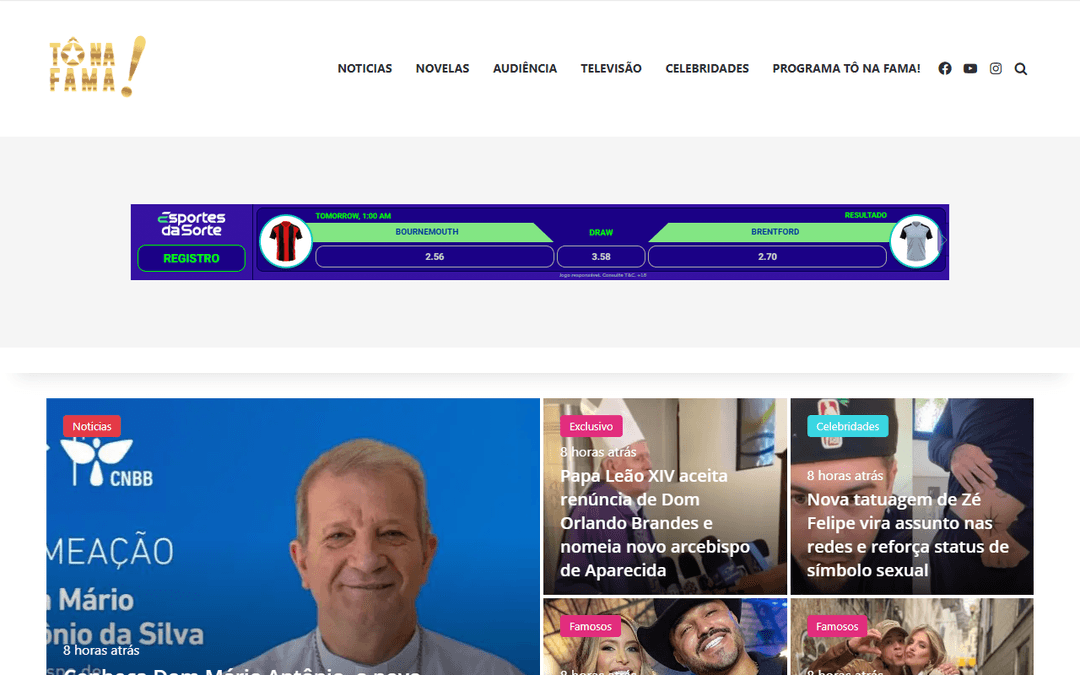Click the Bournemouth red-black jersey icon
The height and width of the screenshot is (675, 1080).
pos(286,241)
